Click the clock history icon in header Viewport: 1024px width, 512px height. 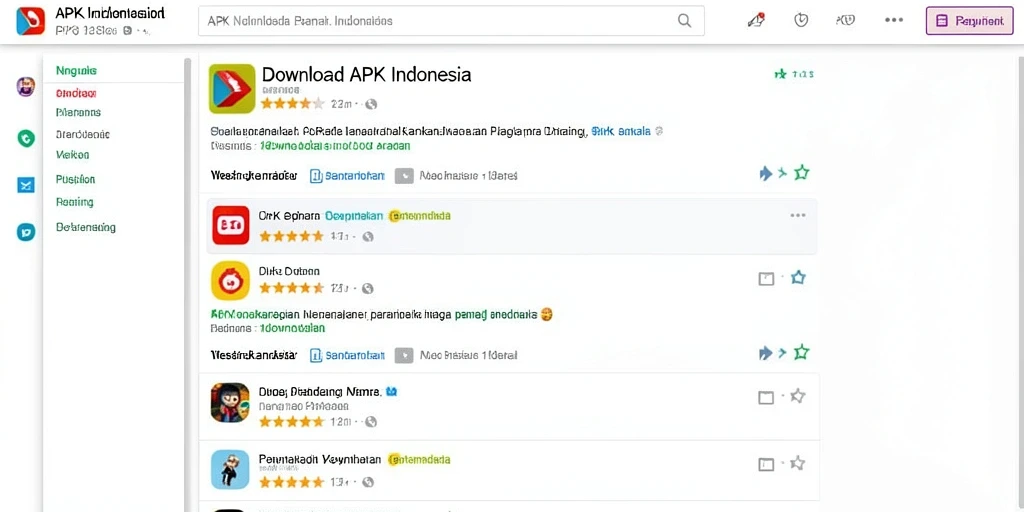click(x=801, y=20)
